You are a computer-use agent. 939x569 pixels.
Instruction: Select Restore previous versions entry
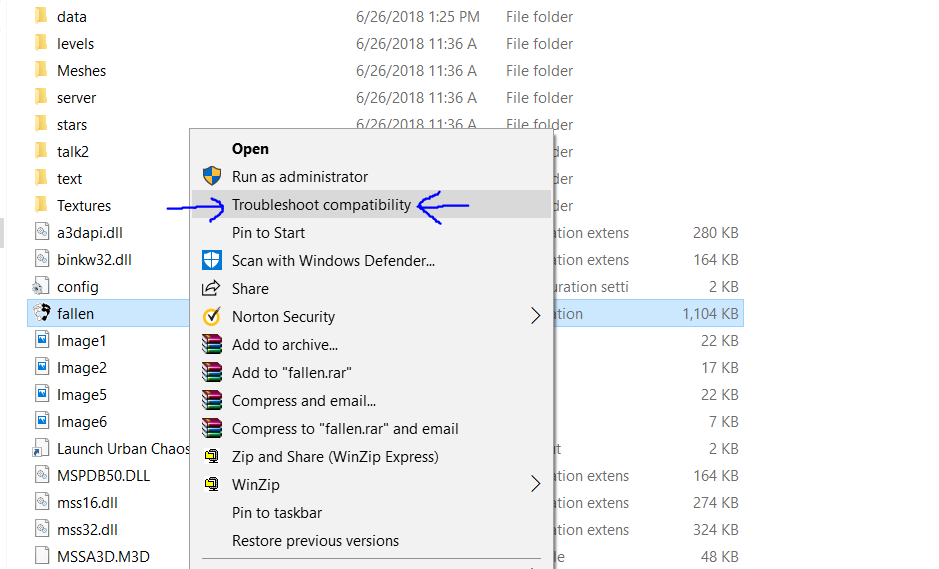tap(315, 540)
